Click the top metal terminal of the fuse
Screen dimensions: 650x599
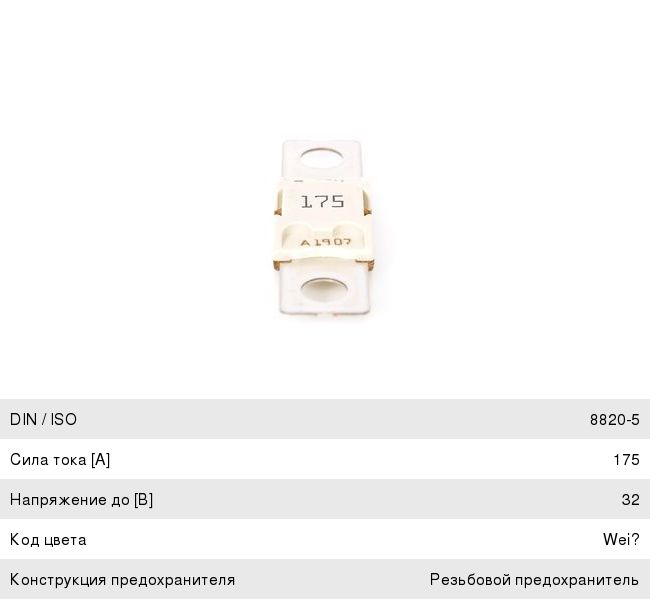[x=322, y=161]
